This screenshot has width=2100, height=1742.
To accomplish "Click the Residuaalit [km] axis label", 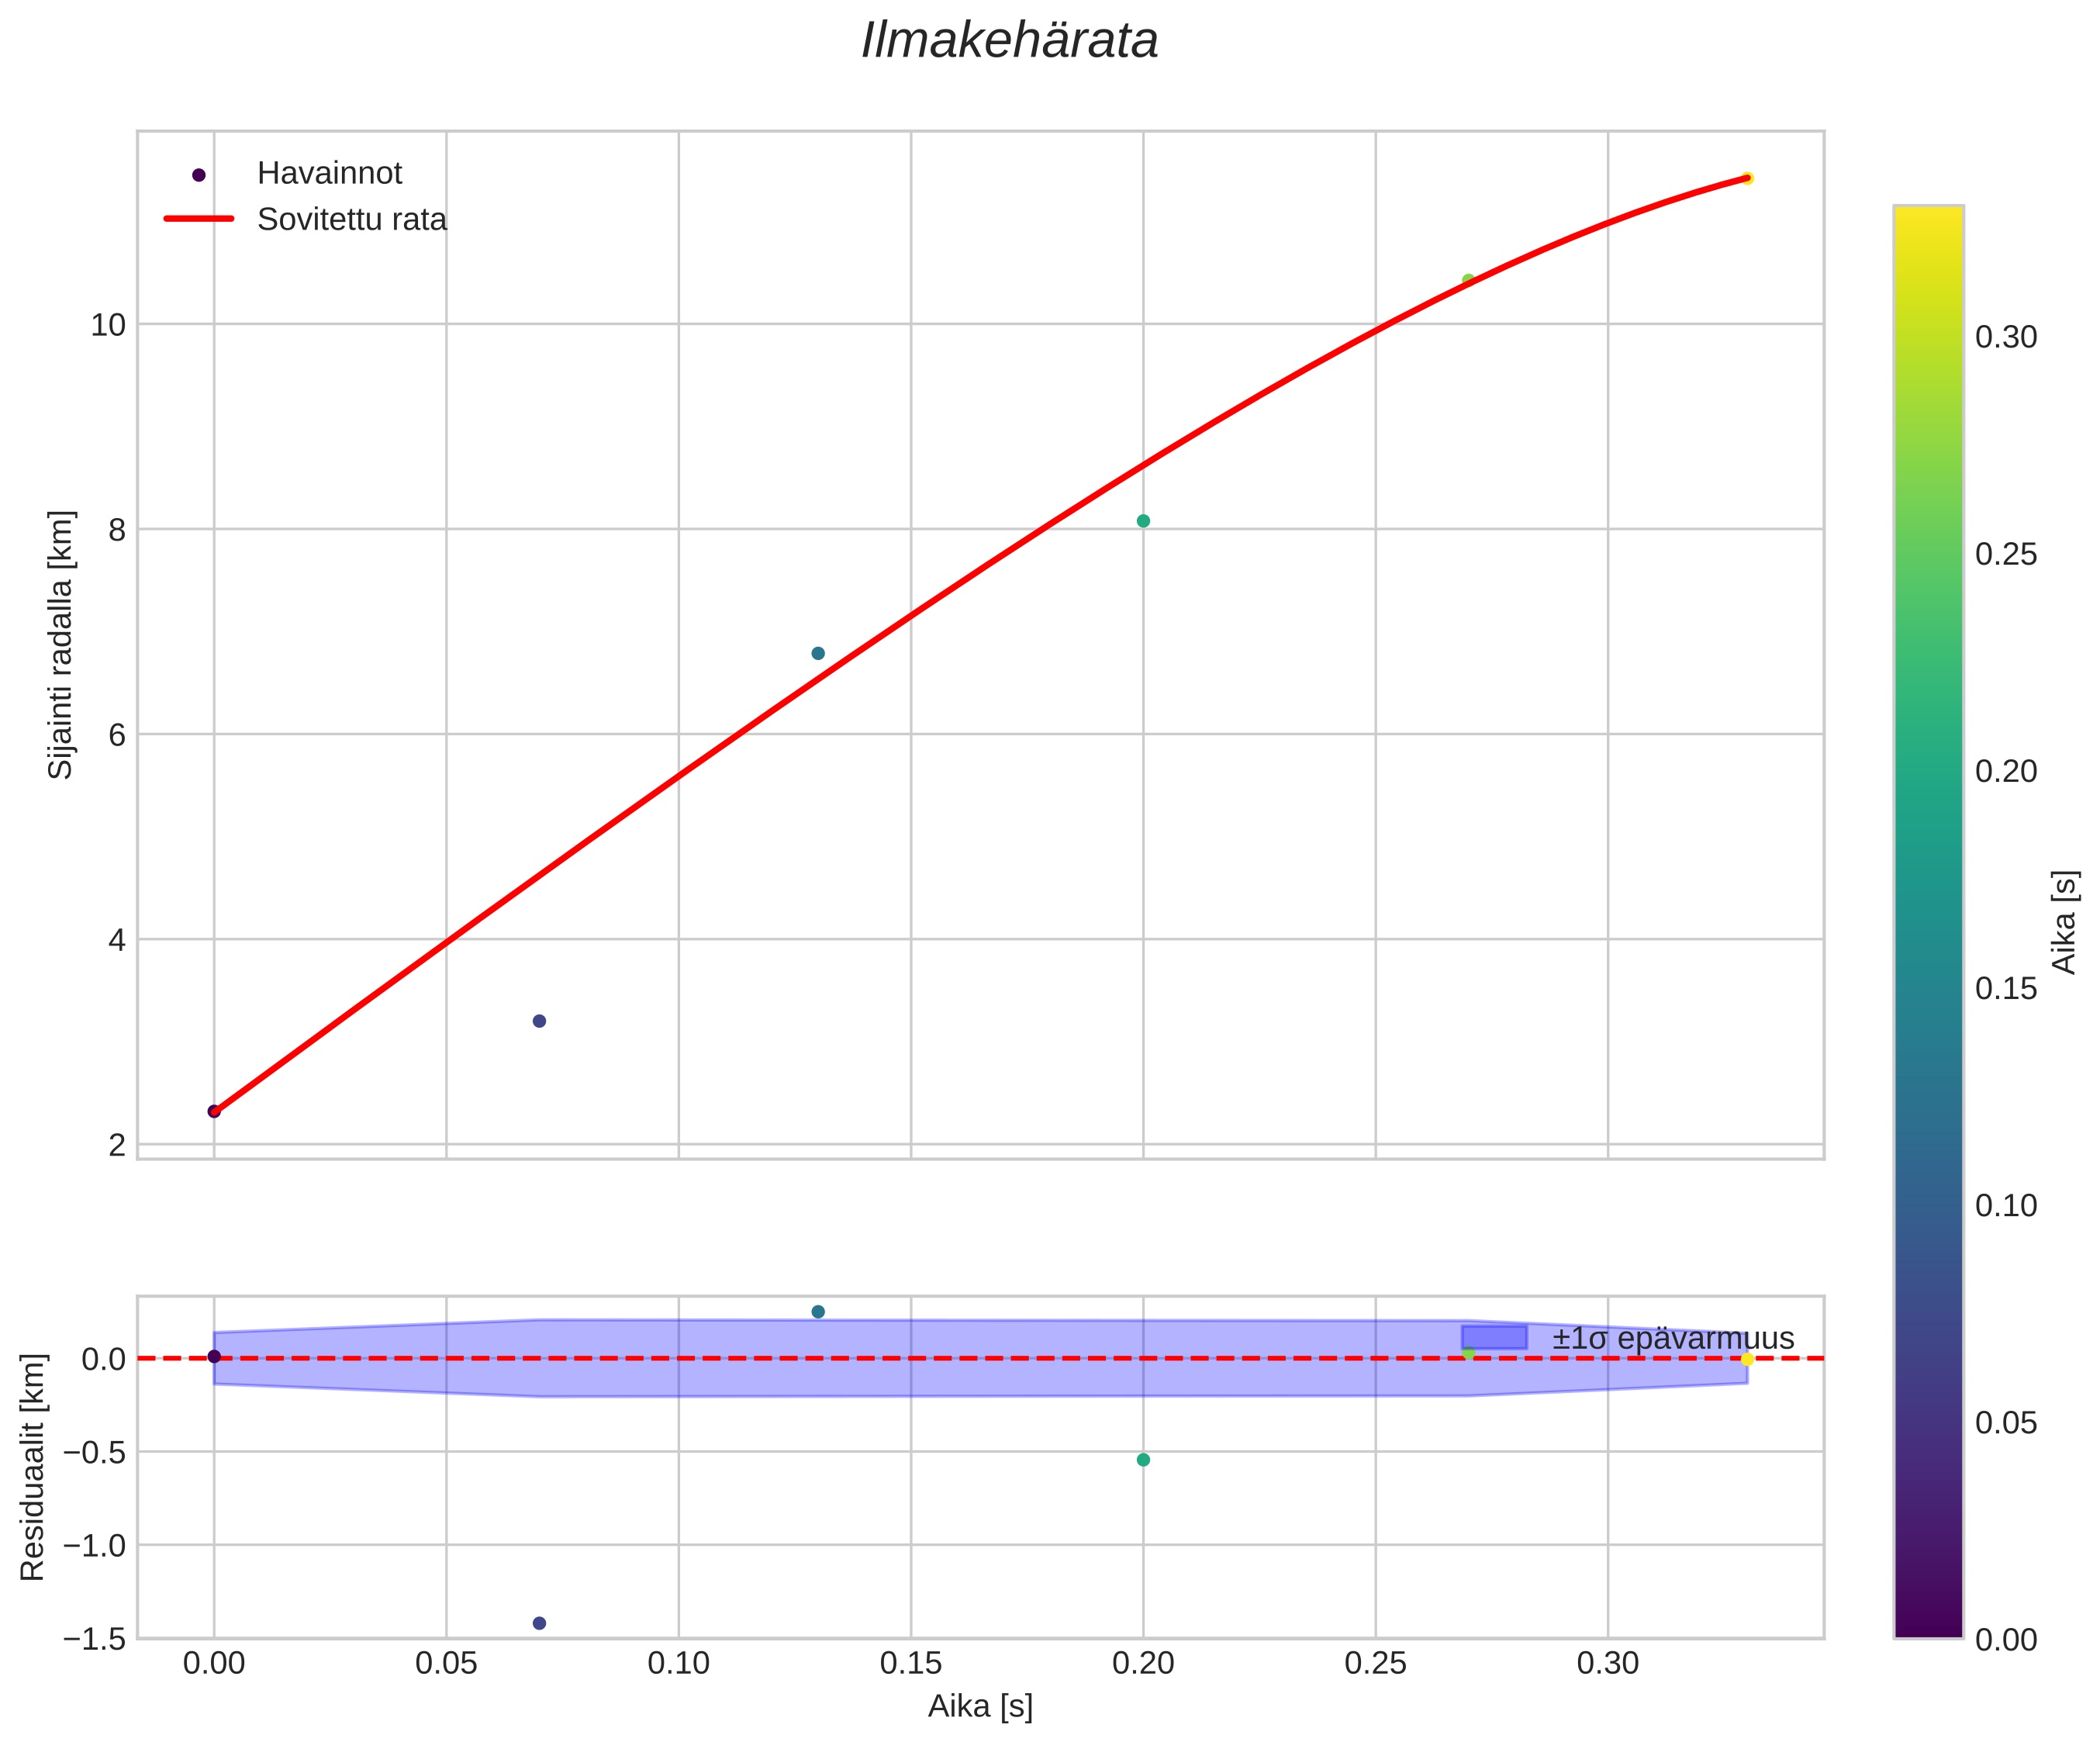I will 33,1467.
